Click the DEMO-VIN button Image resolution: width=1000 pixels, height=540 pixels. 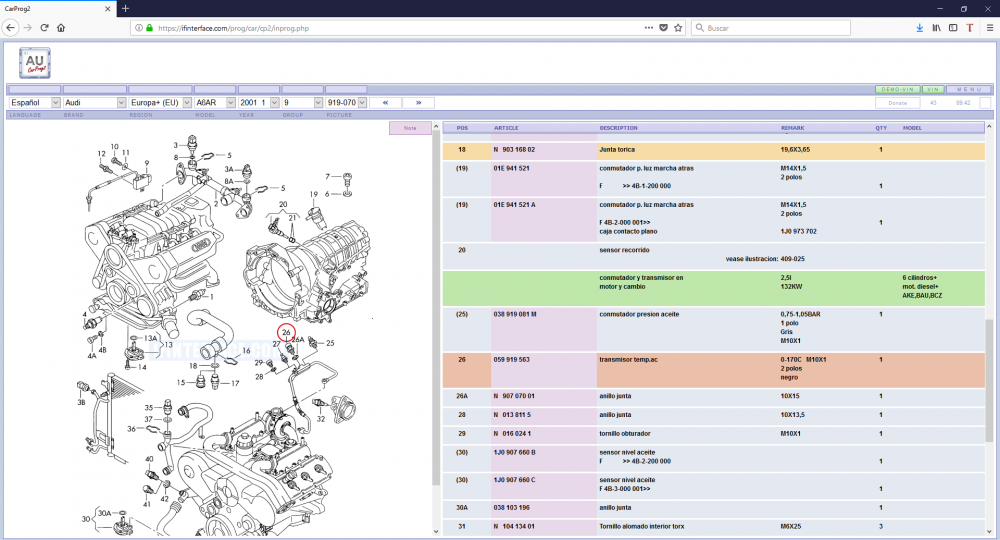pos(897,89)
